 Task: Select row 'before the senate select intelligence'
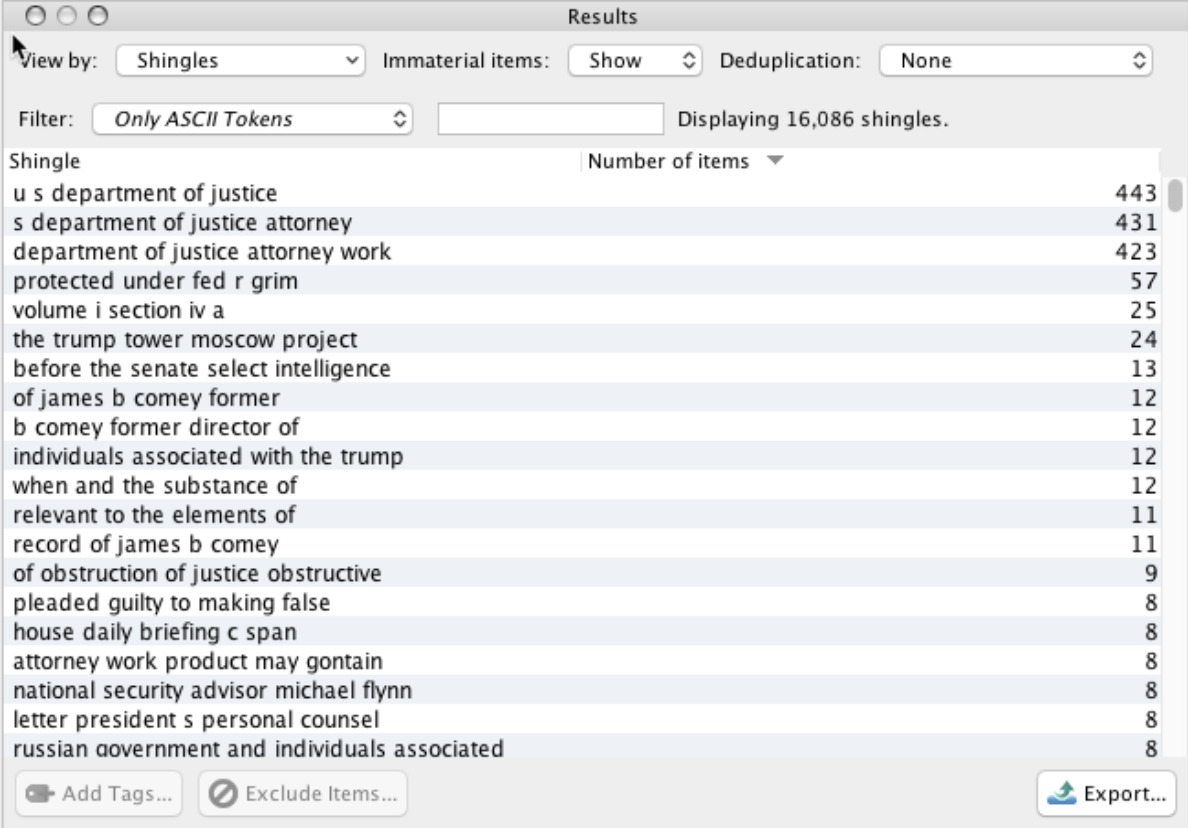tap(582, 368)
